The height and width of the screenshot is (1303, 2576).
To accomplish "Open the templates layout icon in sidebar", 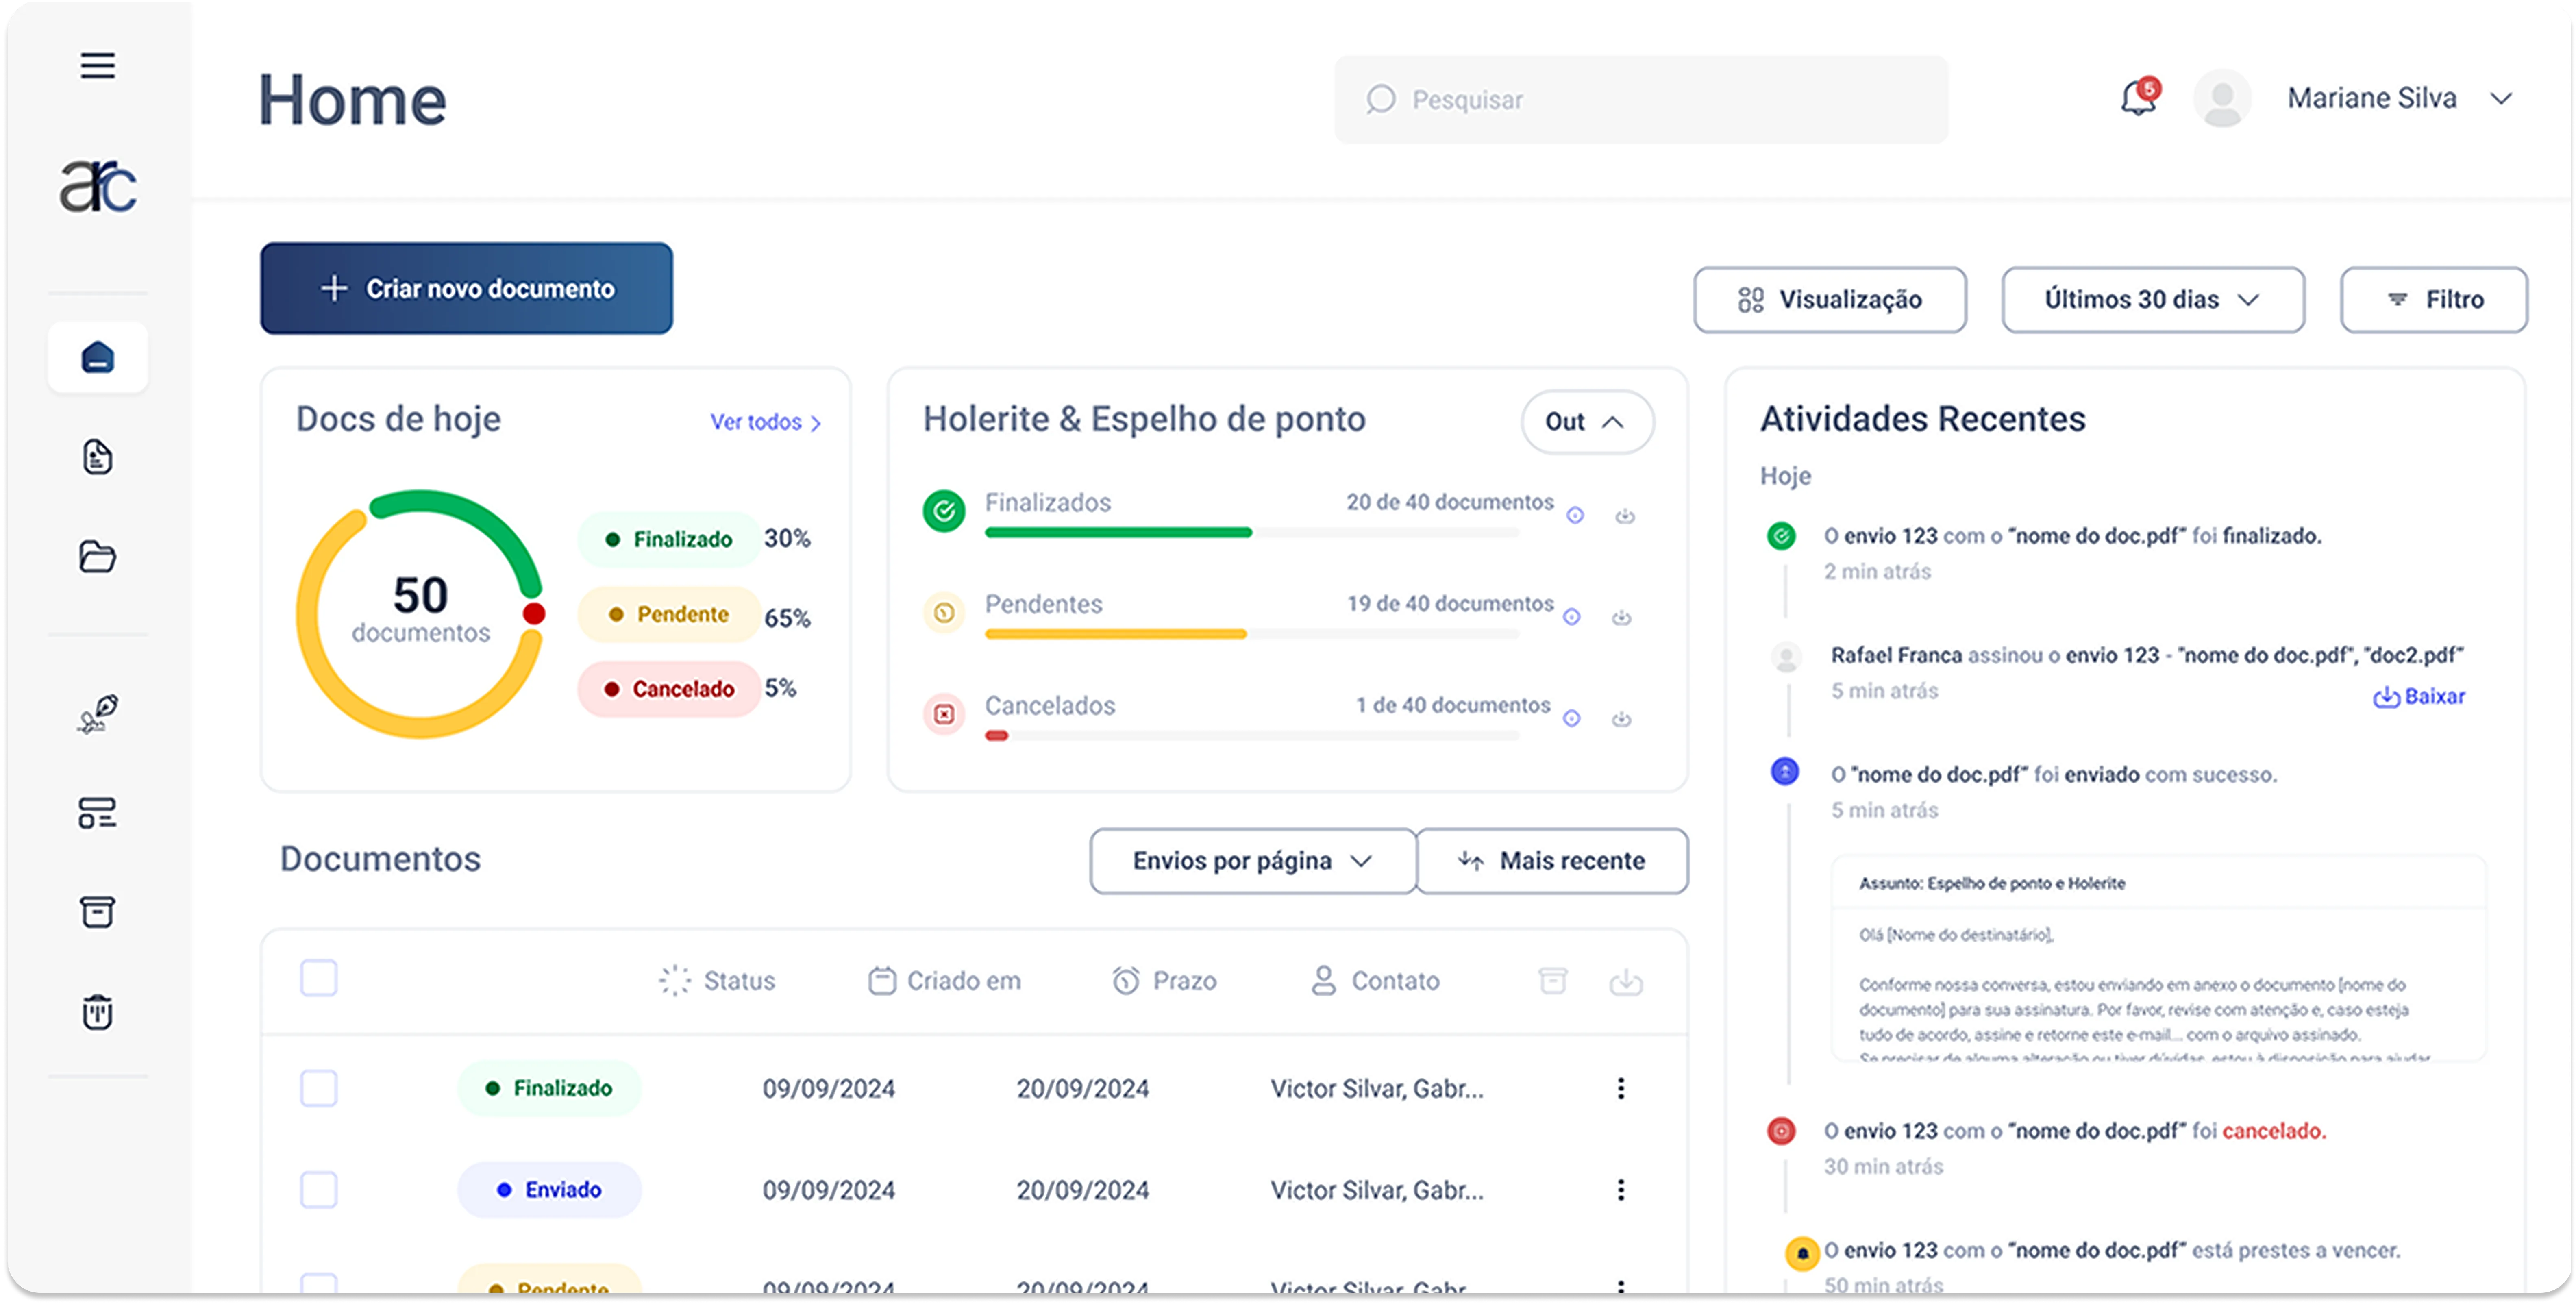I will (x=98, y=813).
